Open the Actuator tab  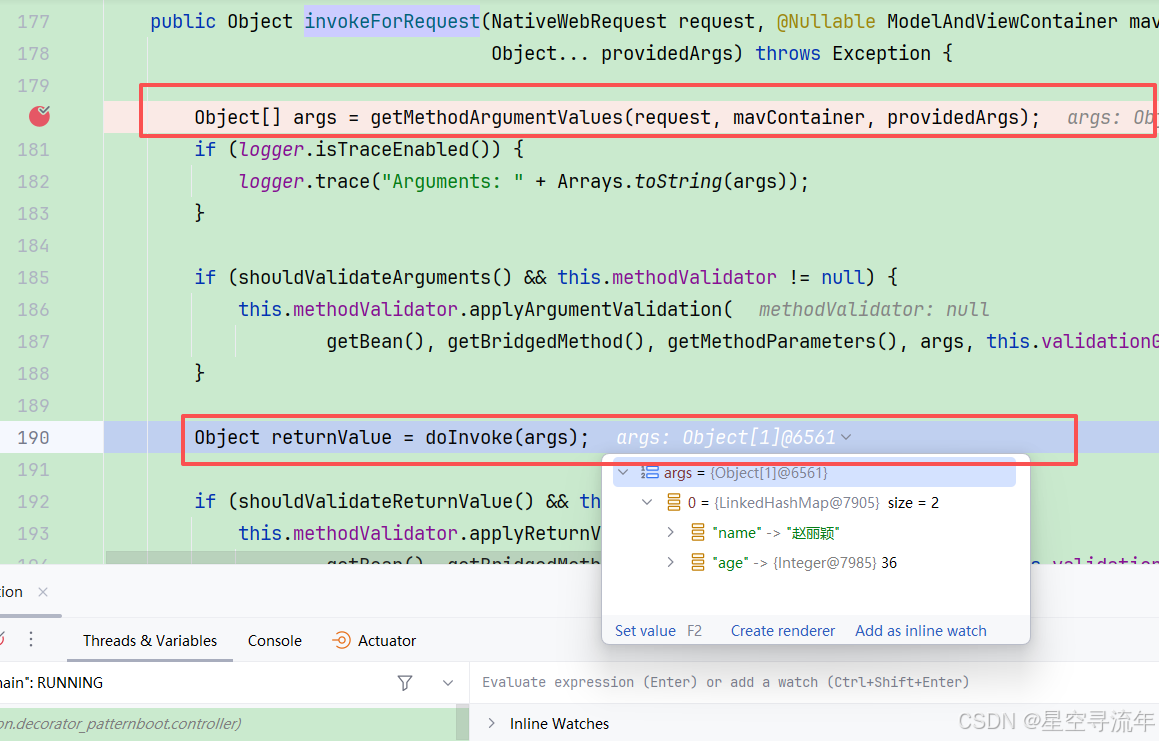point(374,640)
